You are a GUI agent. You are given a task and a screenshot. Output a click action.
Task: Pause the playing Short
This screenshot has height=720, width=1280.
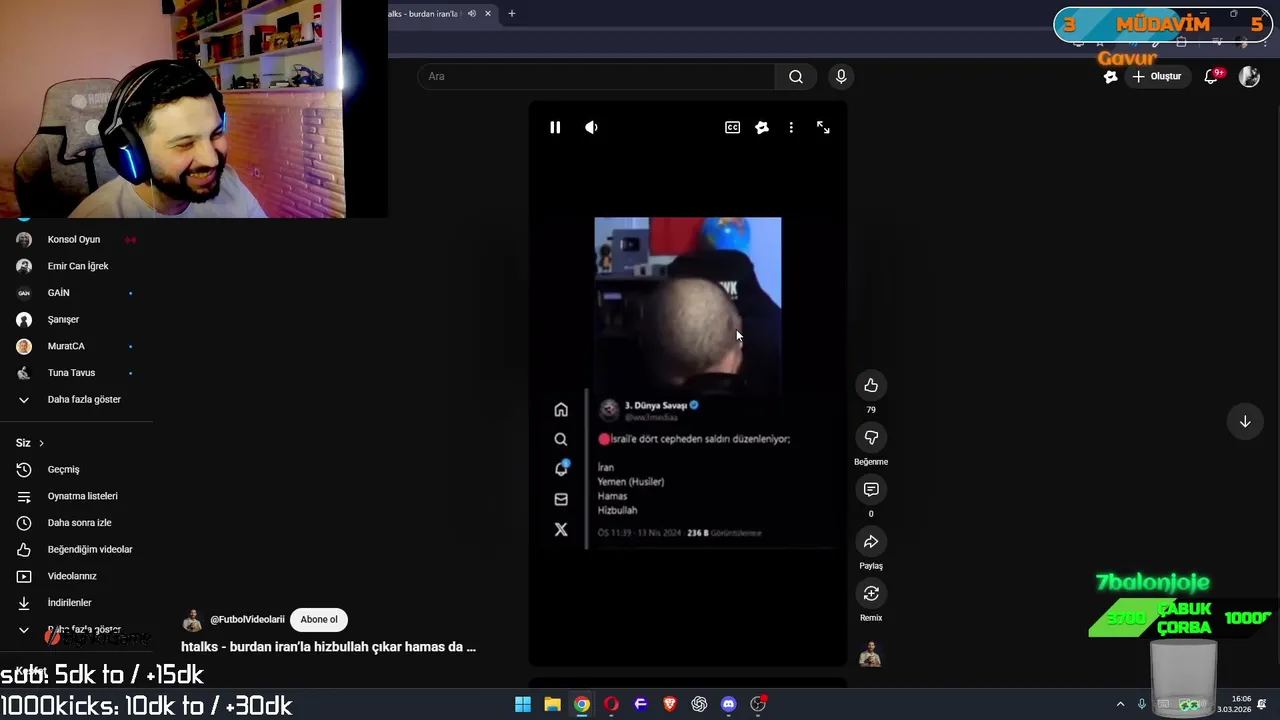click(x=555, y=127)
